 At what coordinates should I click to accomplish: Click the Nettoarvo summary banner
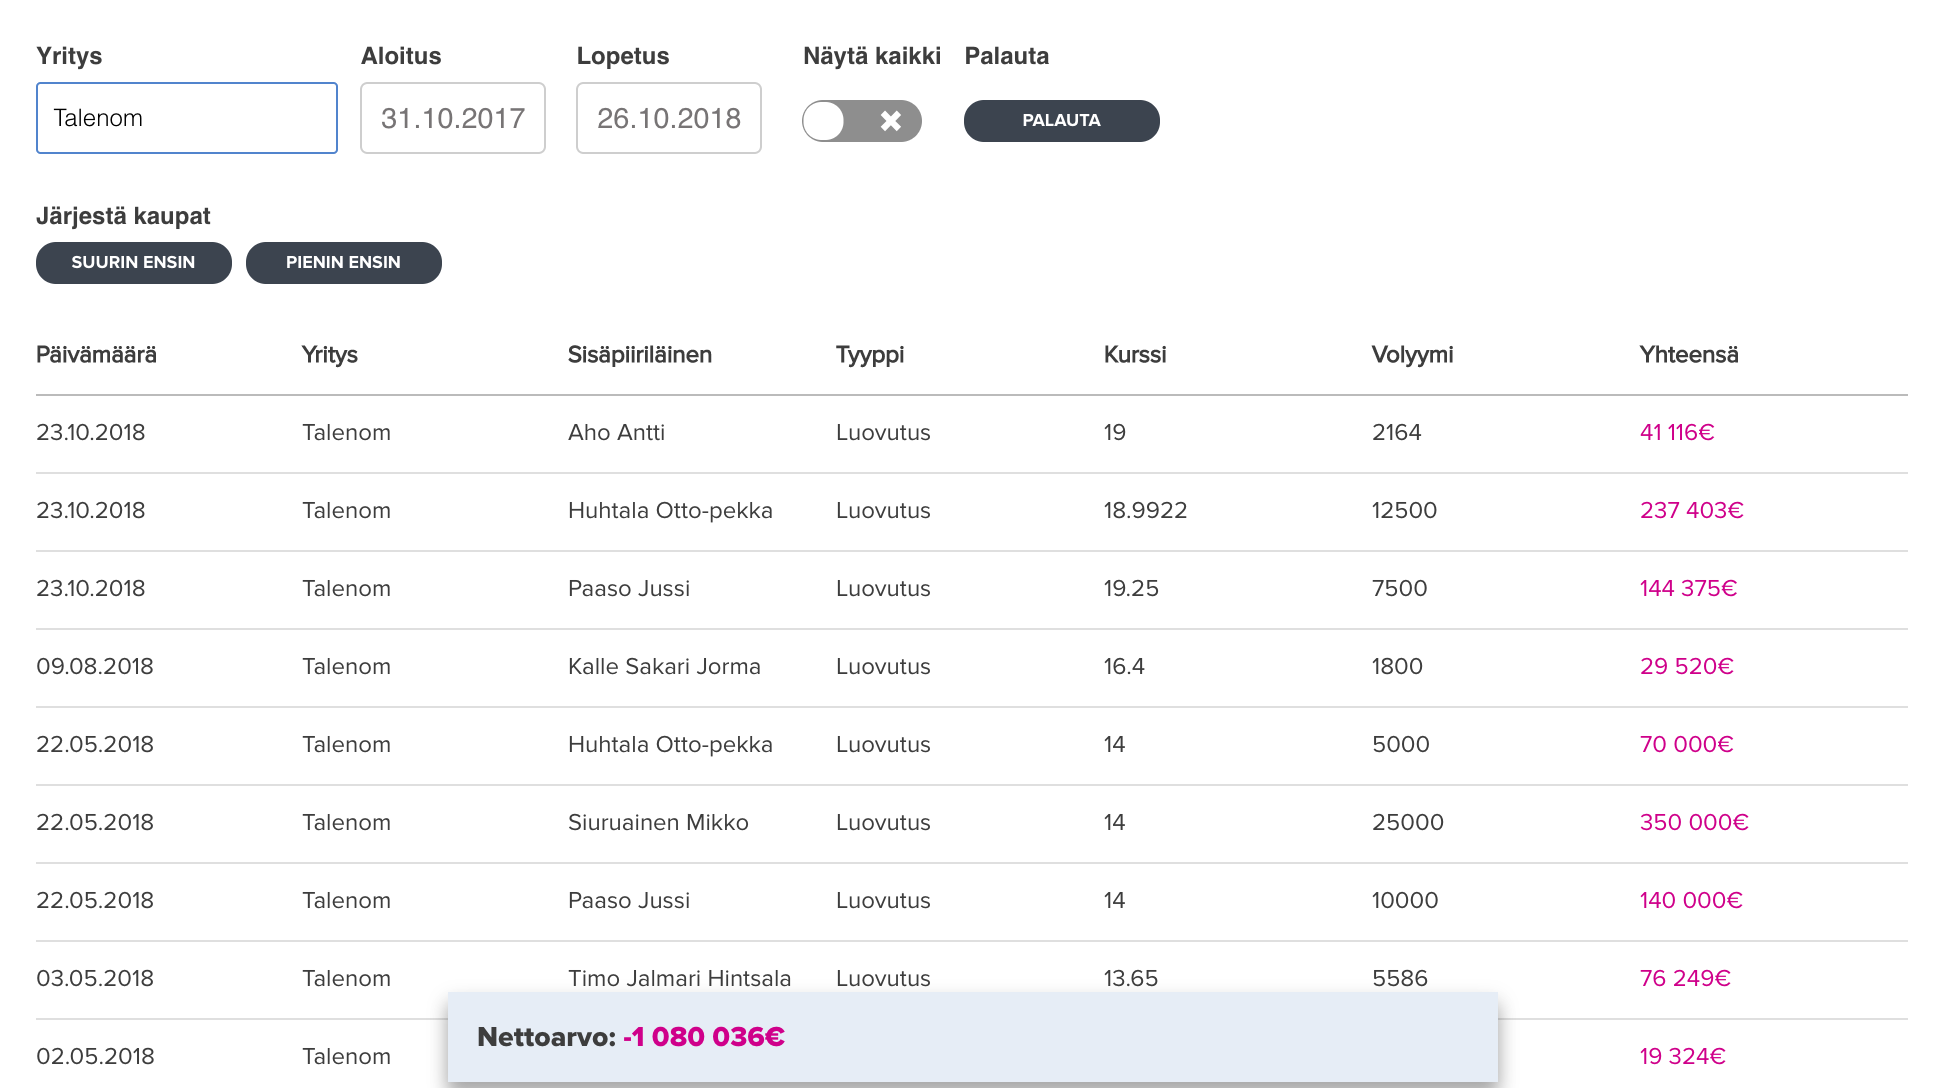(x=972, y=1037)
